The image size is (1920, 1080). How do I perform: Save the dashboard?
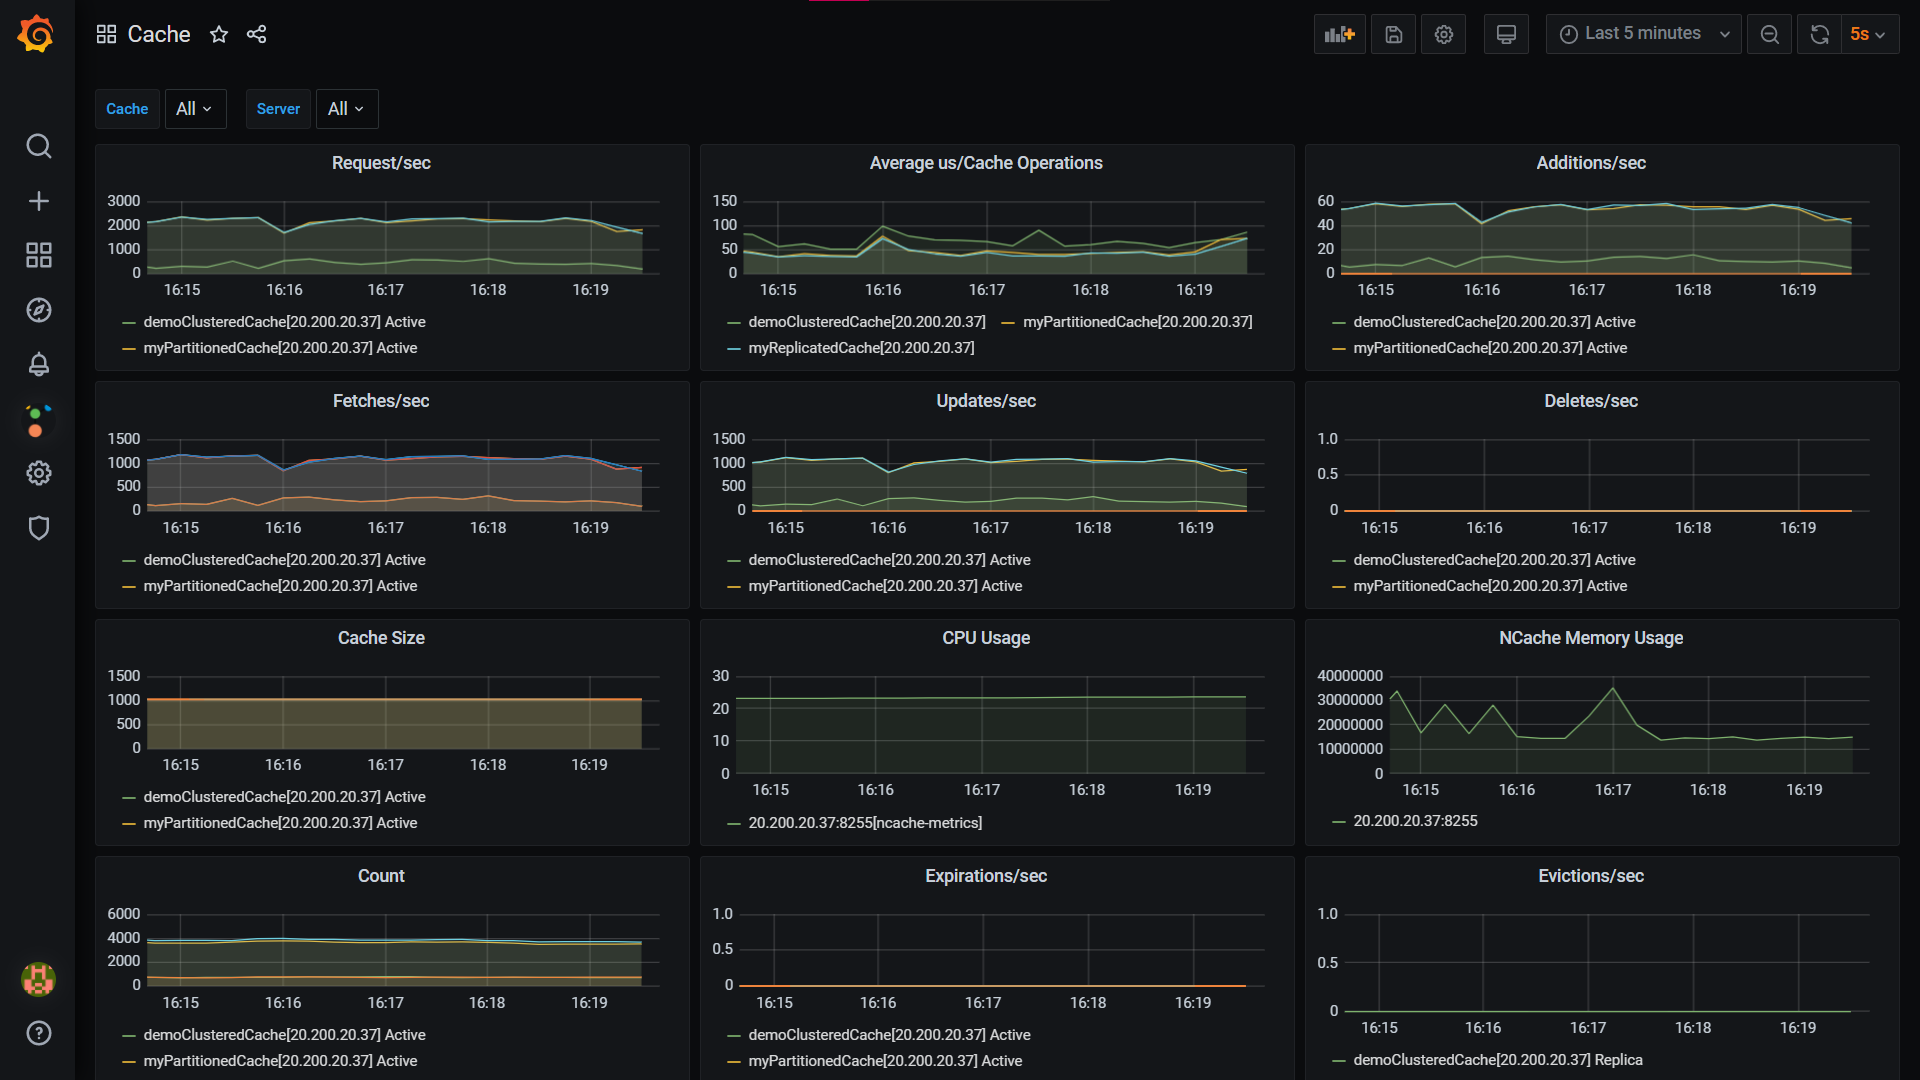pos(1393,34)
